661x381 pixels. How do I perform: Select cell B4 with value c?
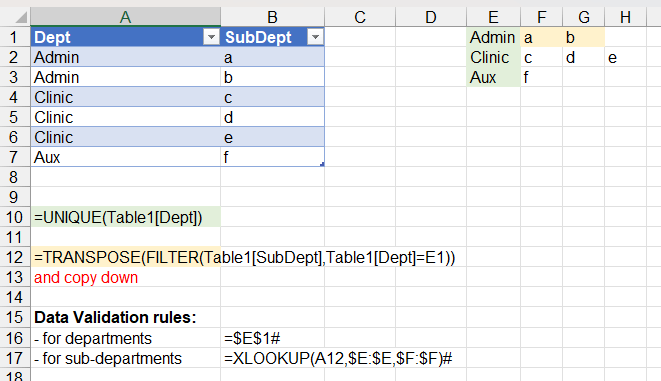[x=272, y=97]
